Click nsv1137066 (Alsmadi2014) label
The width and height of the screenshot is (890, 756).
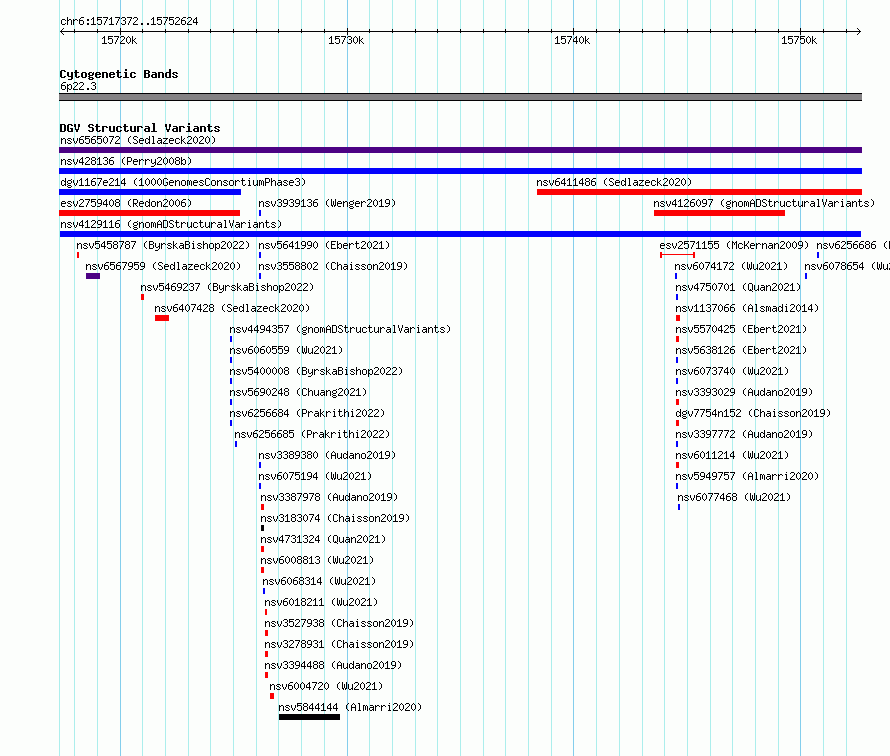(747, 308)
